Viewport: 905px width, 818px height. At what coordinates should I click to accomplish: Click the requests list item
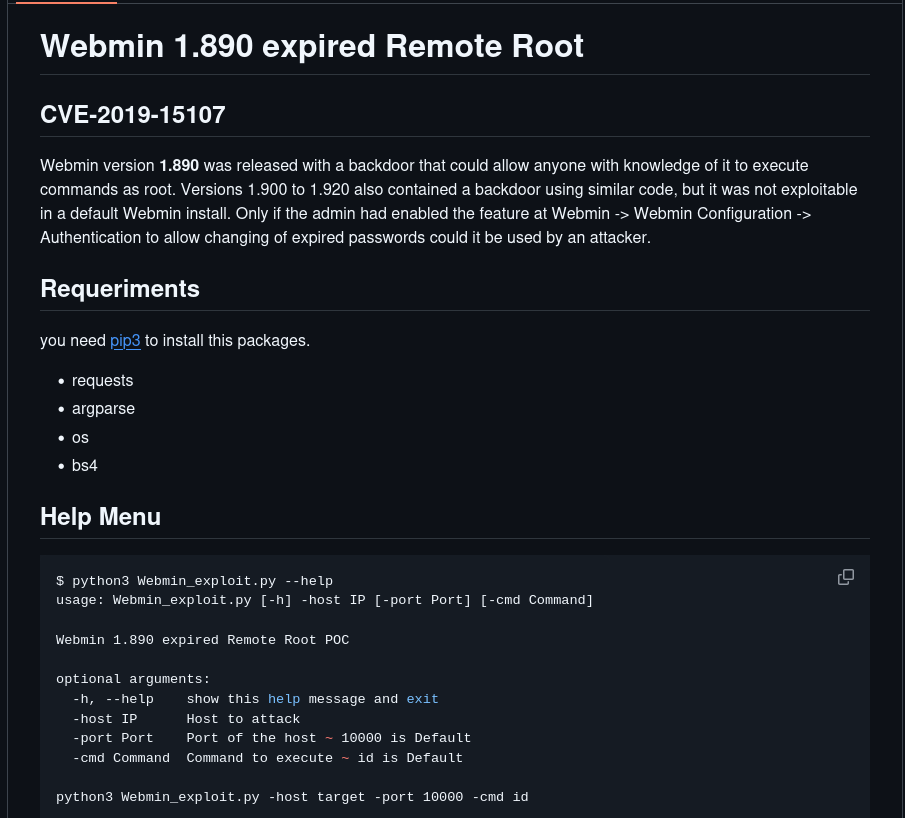[102, 381]
